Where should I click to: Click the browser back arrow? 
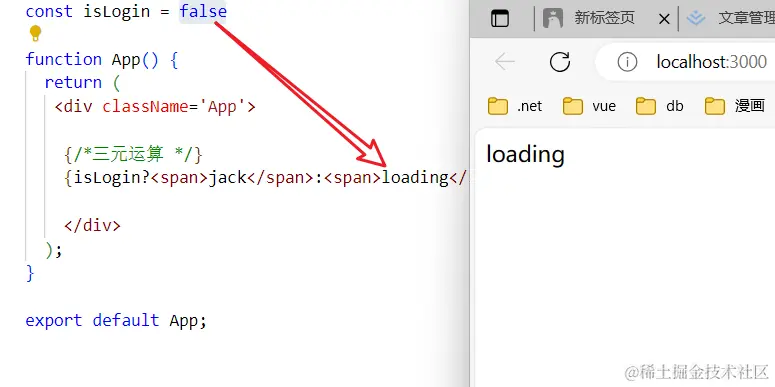click(505, 62)
